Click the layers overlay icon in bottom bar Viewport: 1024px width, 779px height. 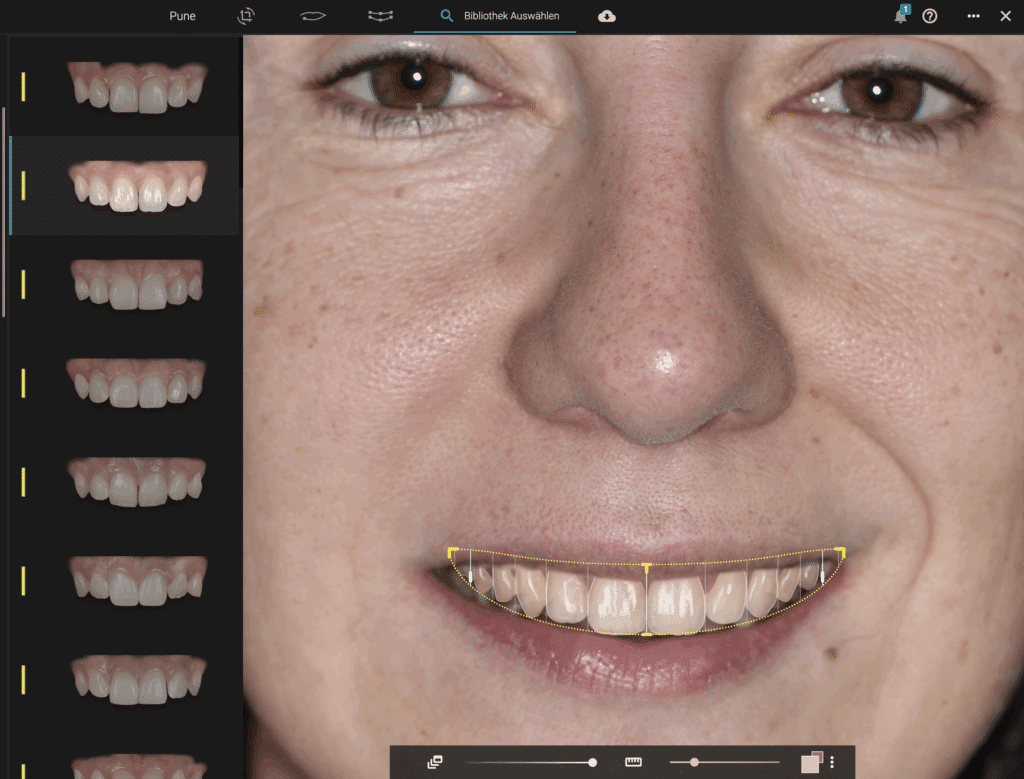coord(434,762)
